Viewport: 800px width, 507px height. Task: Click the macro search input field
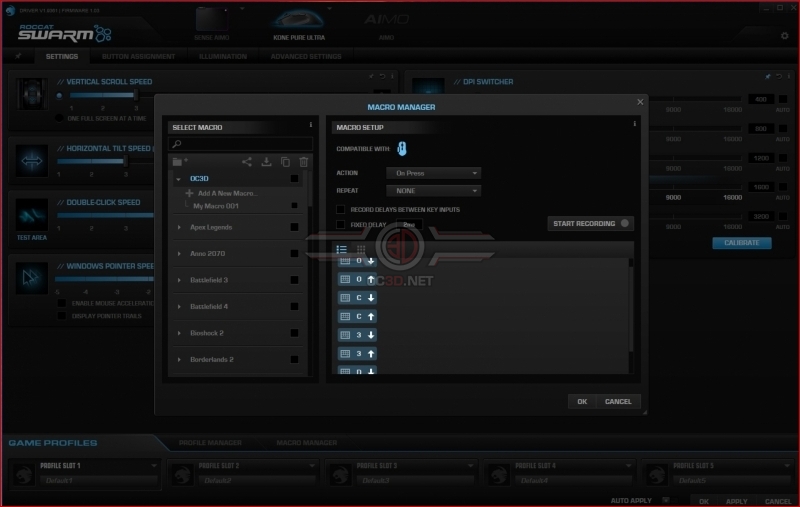coord(241,144)
